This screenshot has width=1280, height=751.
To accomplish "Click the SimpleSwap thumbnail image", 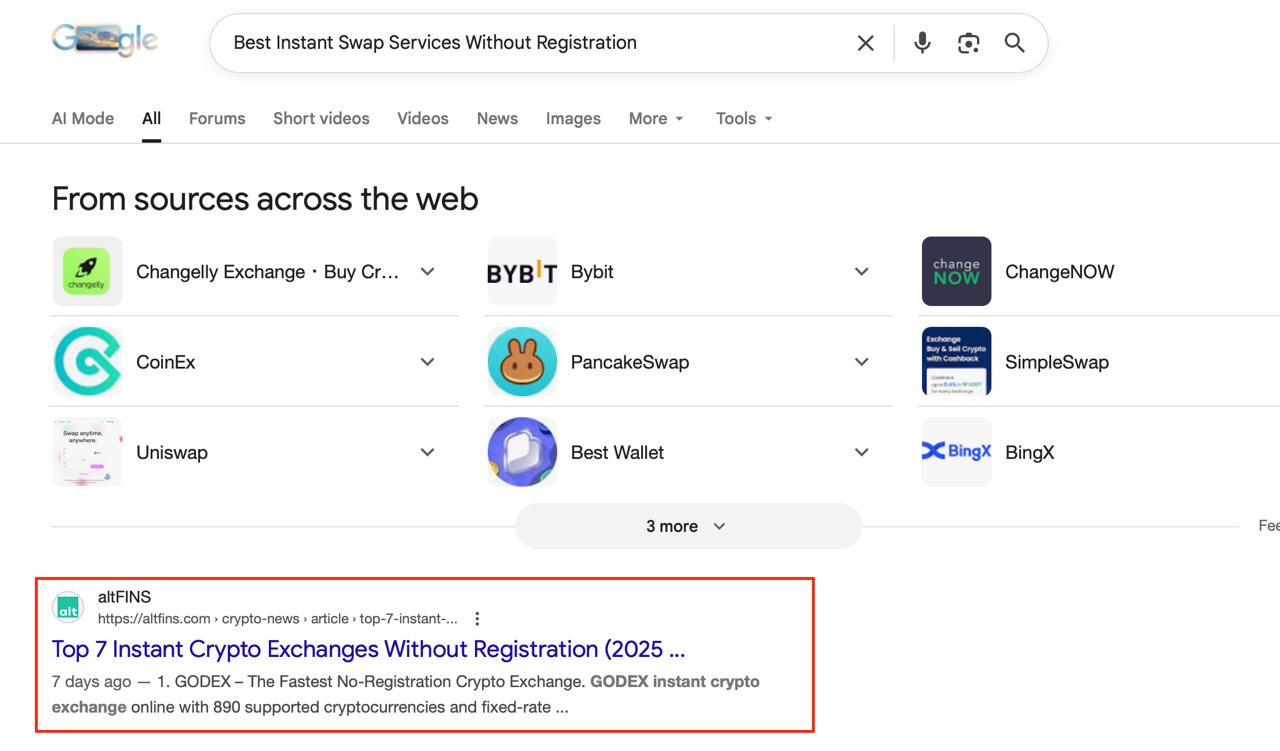I will pos(956,362).
